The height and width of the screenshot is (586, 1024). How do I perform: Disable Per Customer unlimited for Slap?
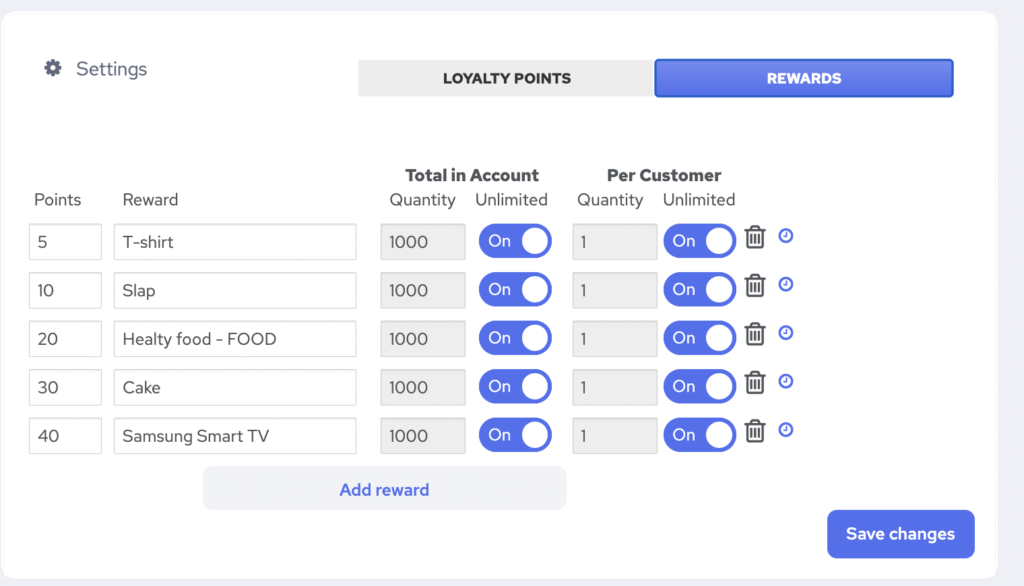(699, 290)
